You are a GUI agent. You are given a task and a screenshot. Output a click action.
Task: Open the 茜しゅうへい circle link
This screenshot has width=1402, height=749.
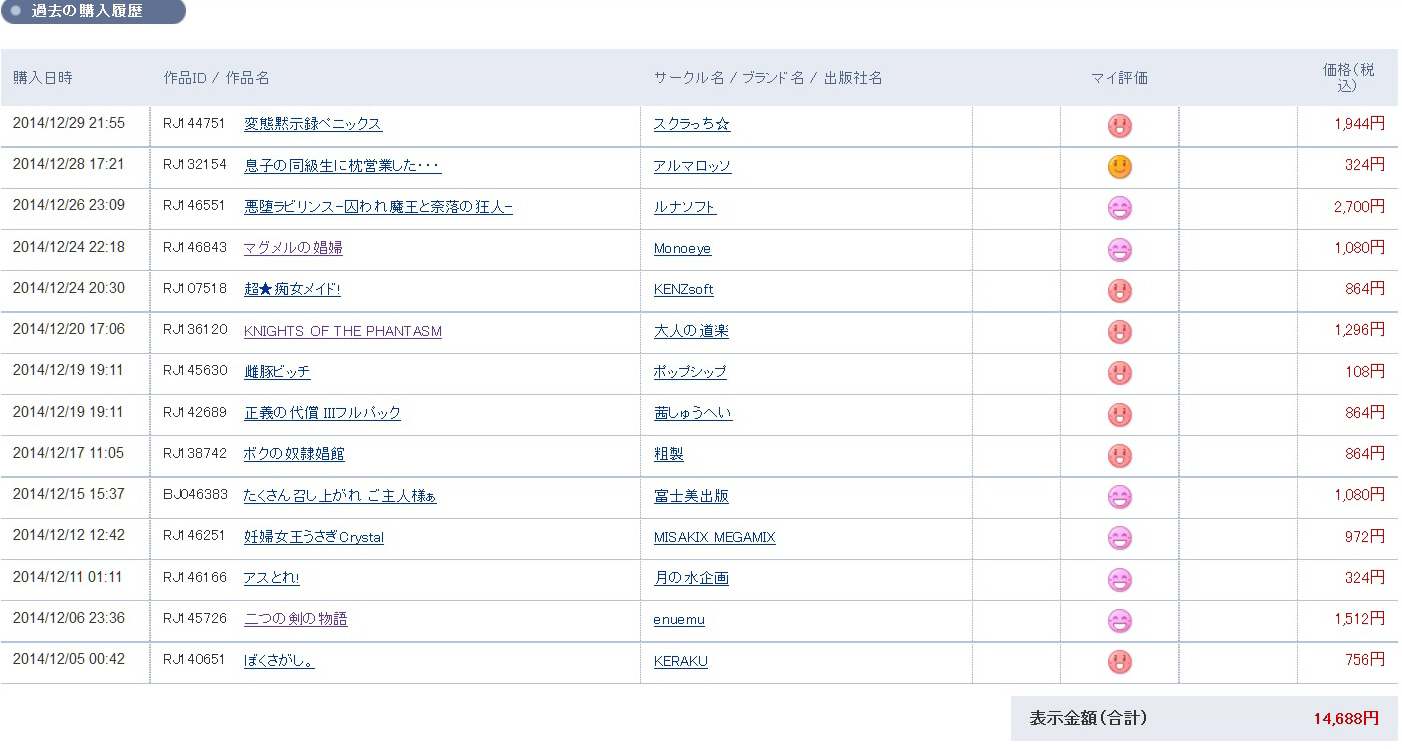(693, 413)
